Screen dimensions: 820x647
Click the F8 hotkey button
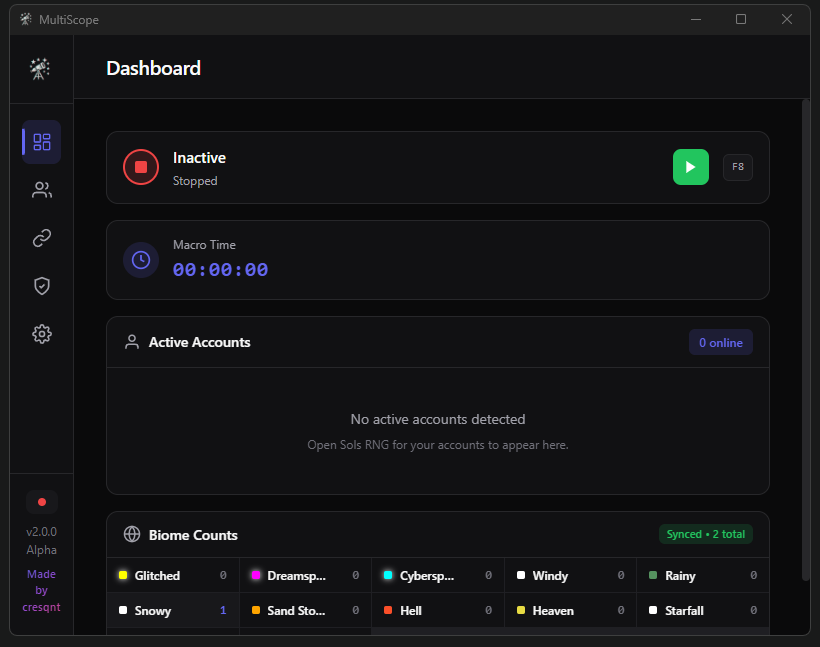click(738, 167)
